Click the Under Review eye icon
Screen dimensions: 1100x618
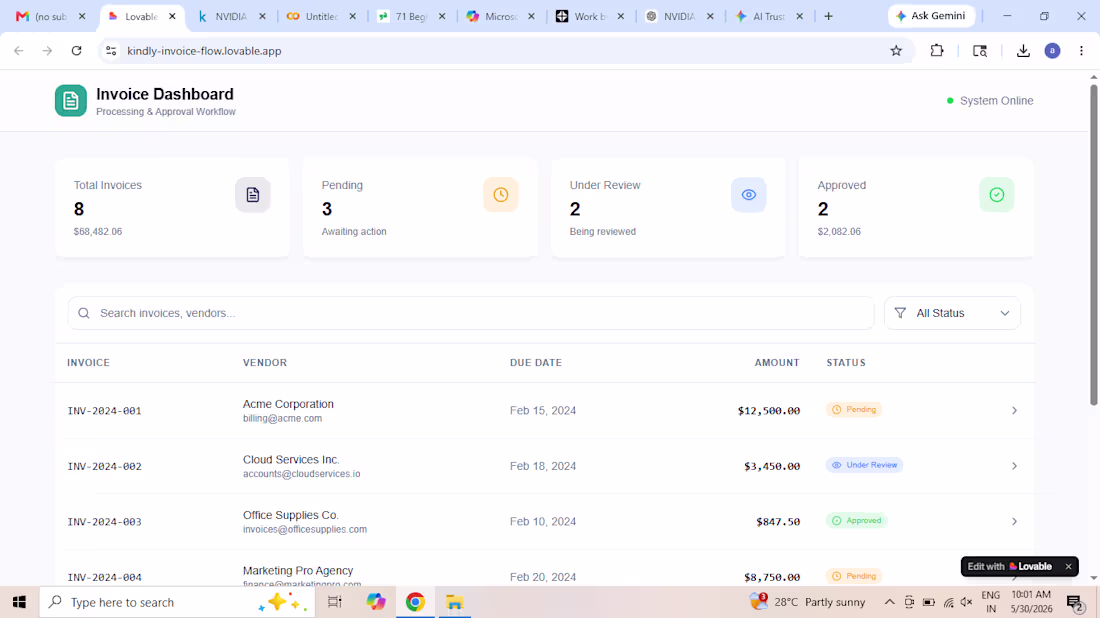(x=749, y=195)
